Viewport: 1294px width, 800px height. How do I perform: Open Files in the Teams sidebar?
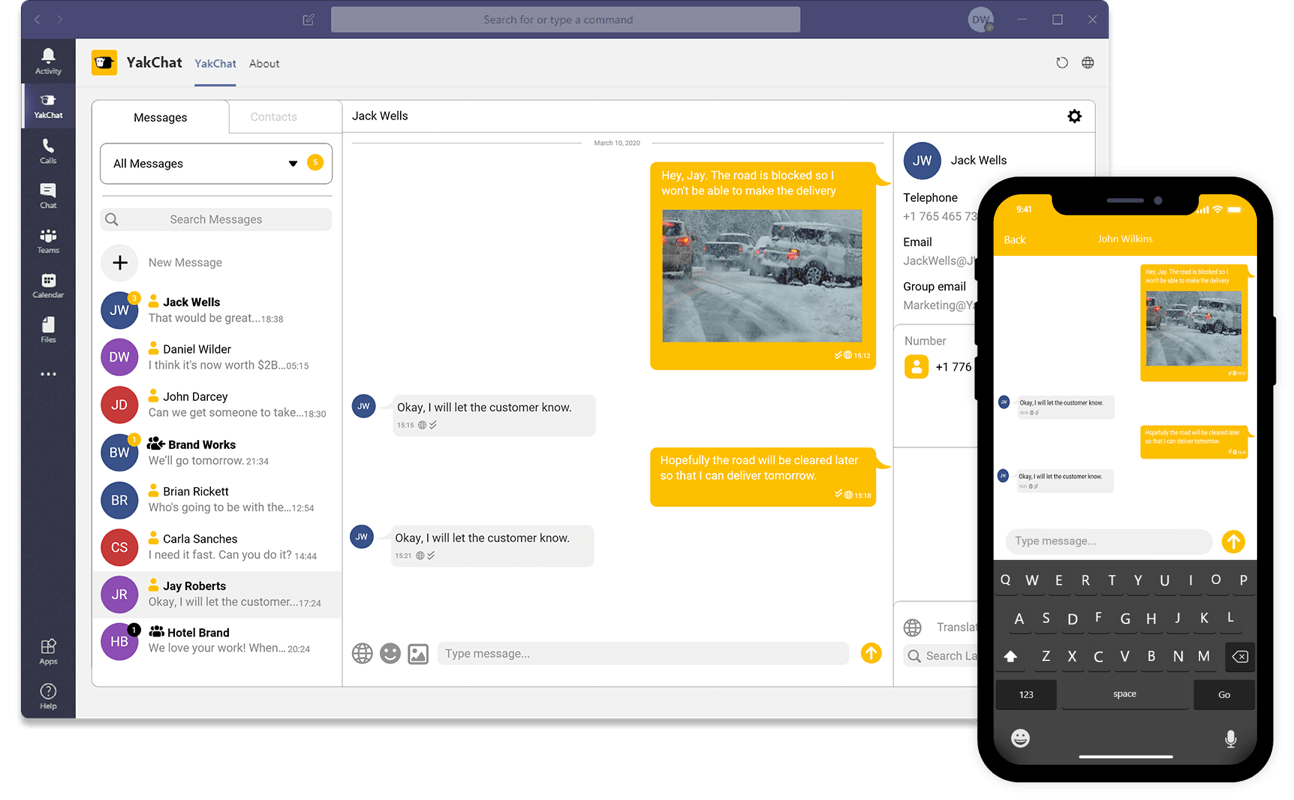pos(48,330)
